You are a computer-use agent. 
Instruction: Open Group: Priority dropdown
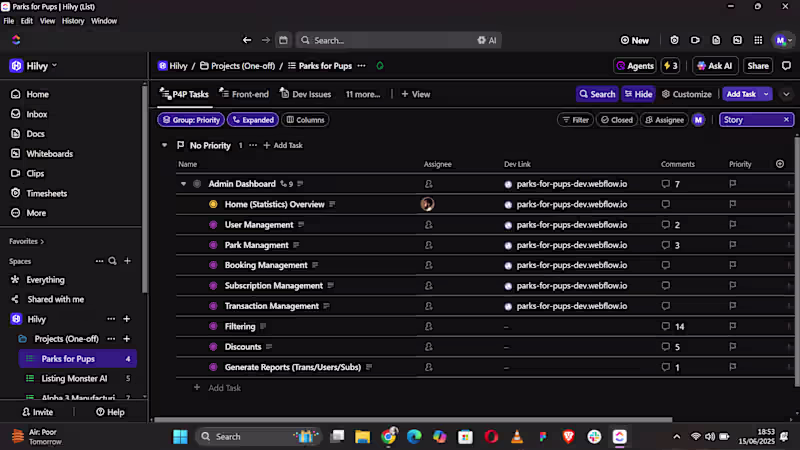191,120
